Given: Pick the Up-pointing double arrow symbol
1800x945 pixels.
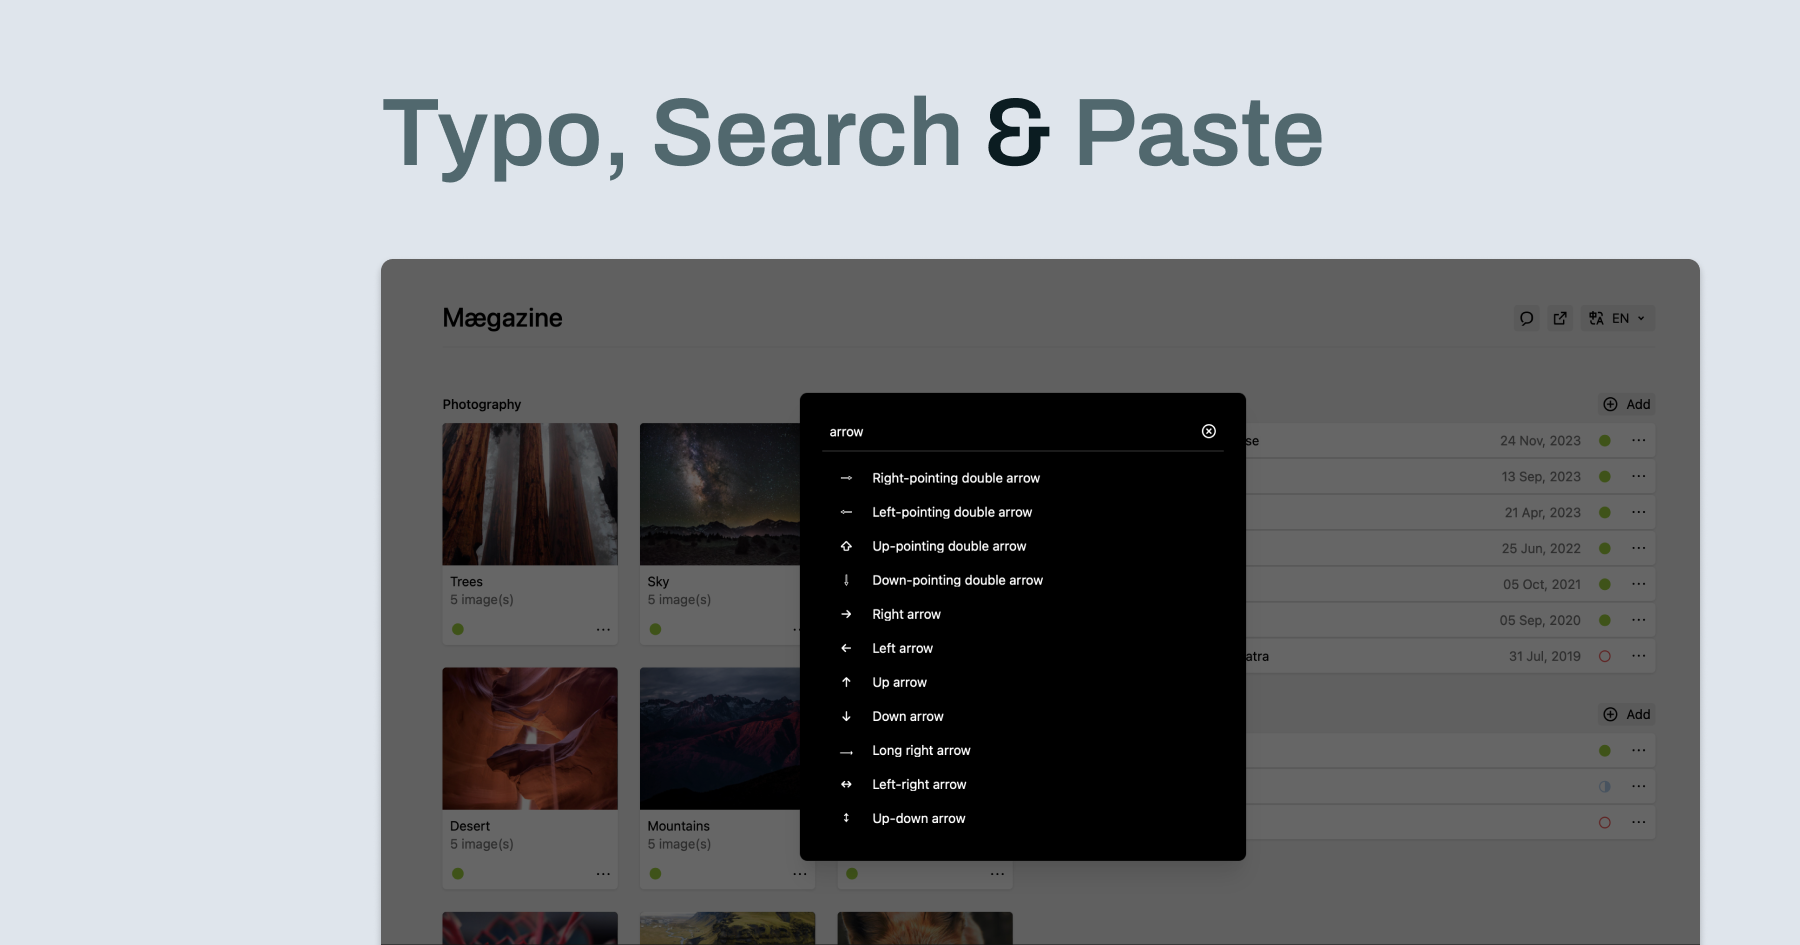Looking at the screenshot, I should click(x=948, y=546).
